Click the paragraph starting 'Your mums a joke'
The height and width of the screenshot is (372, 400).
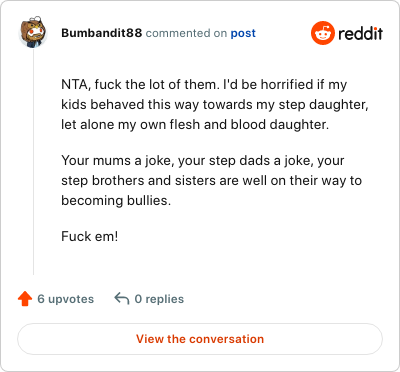(212, 180)
